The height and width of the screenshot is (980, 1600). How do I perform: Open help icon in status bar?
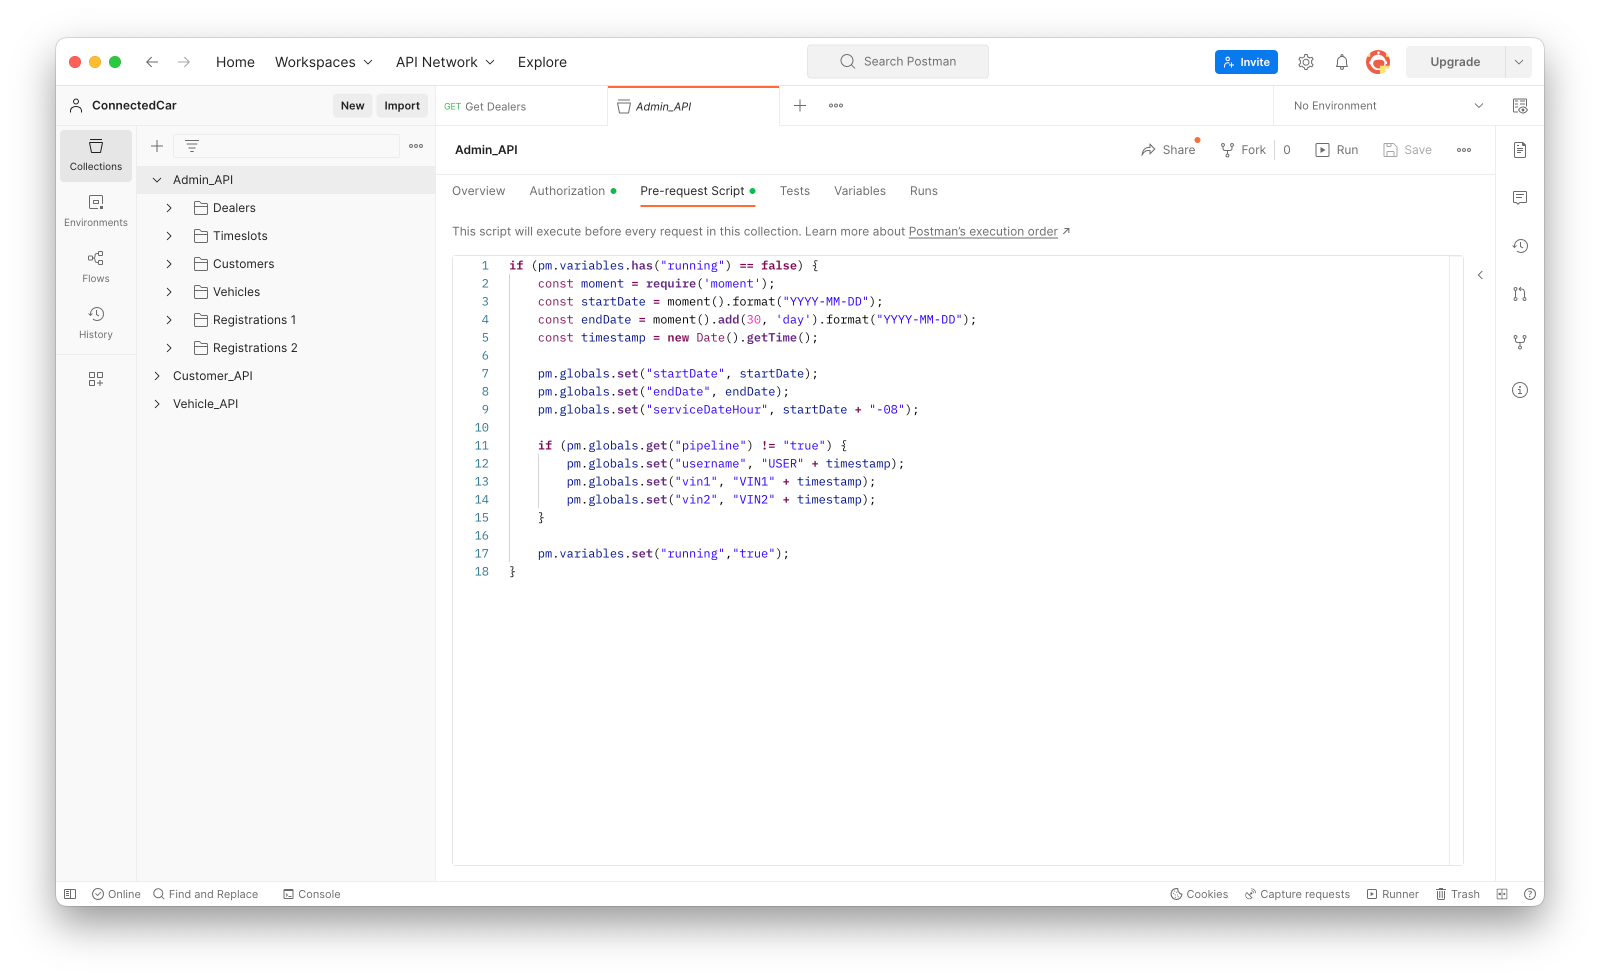click(1530, 894)
